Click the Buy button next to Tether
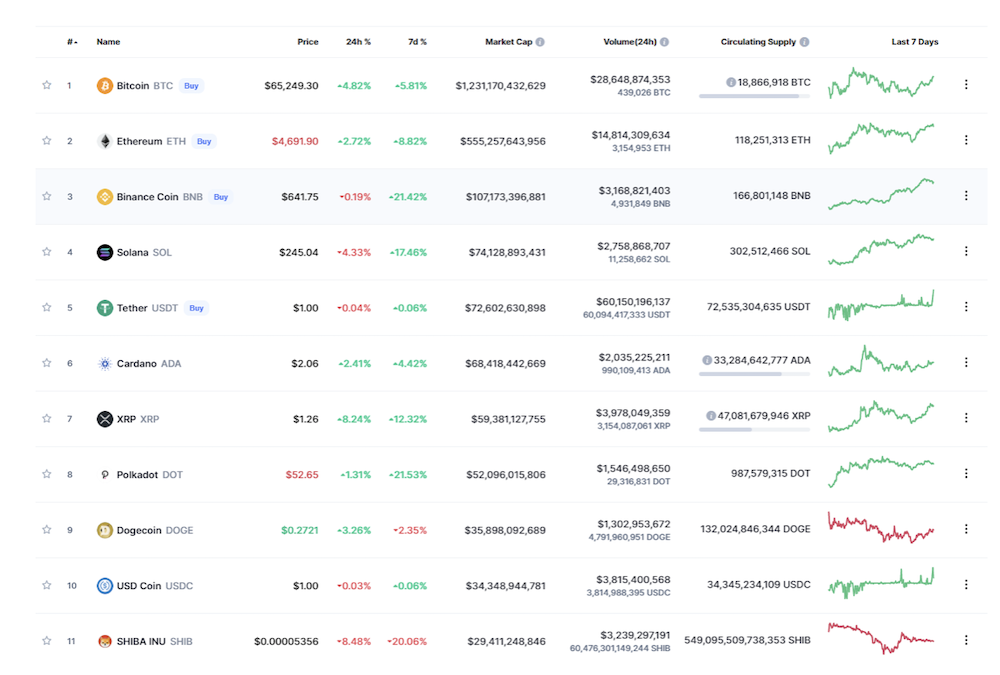 196,308
